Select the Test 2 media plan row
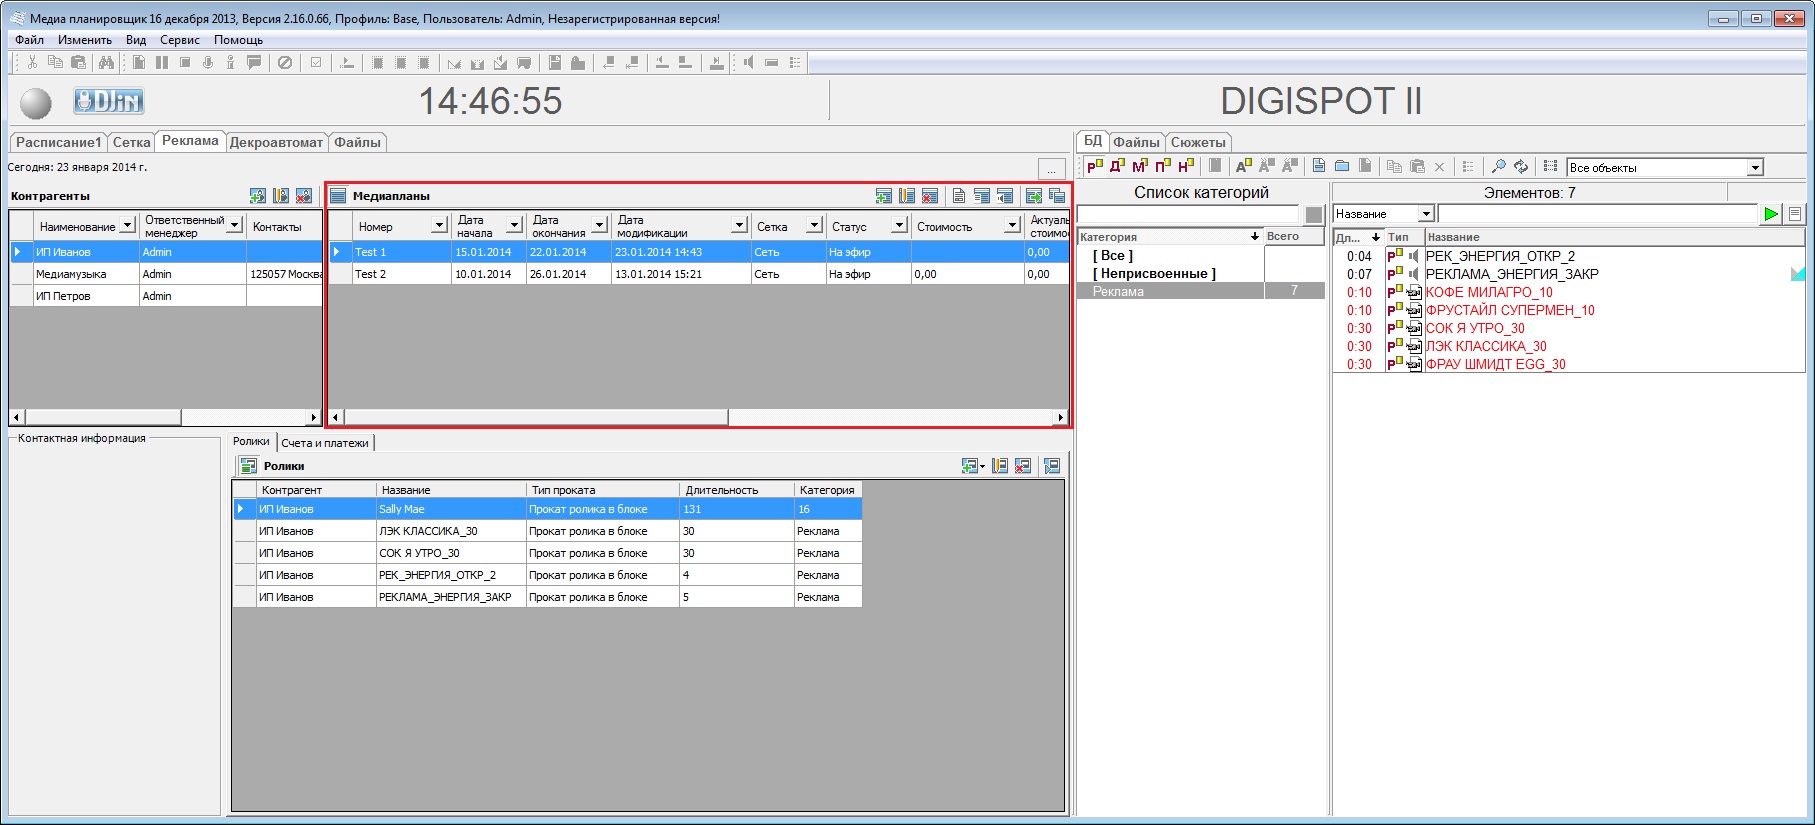Viewport: 1815px width, 825px height. tap(697, 274)
